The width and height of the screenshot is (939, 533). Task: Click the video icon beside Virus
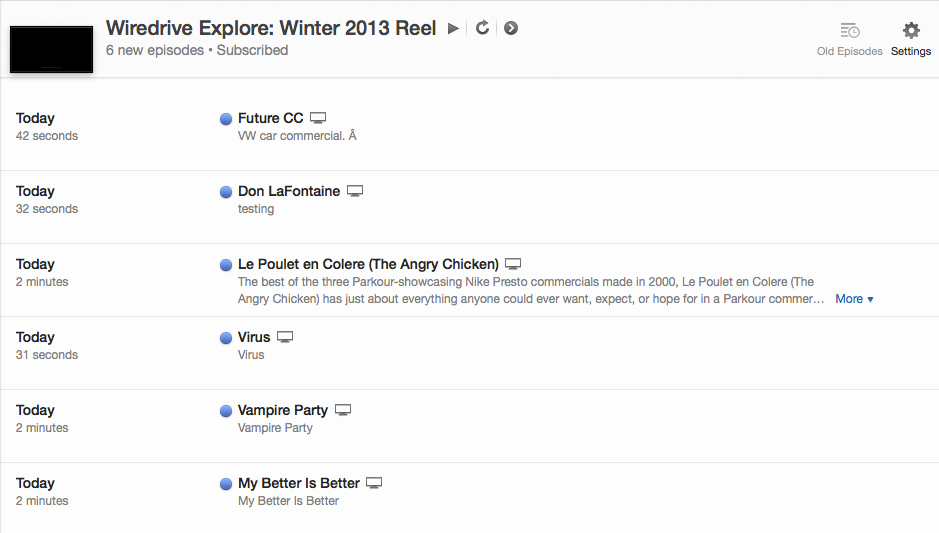point(285,337)
